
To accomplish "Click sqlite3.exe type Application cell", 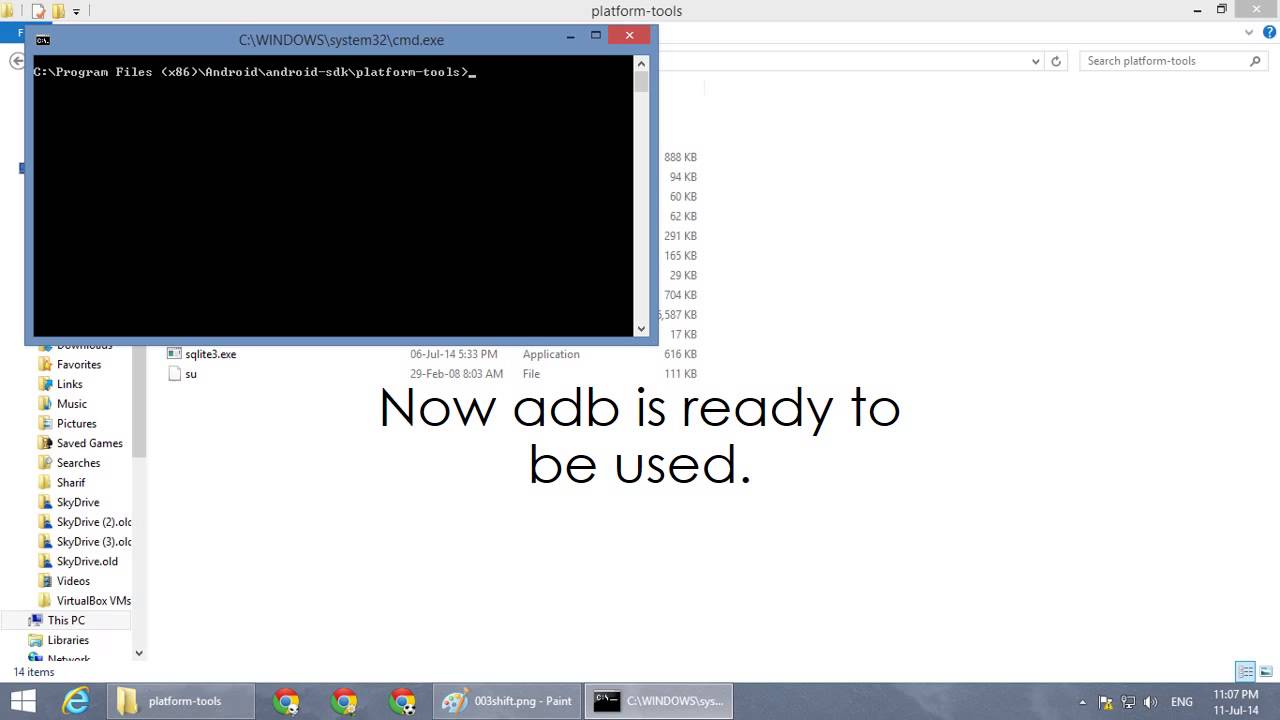I will [551, 354].
